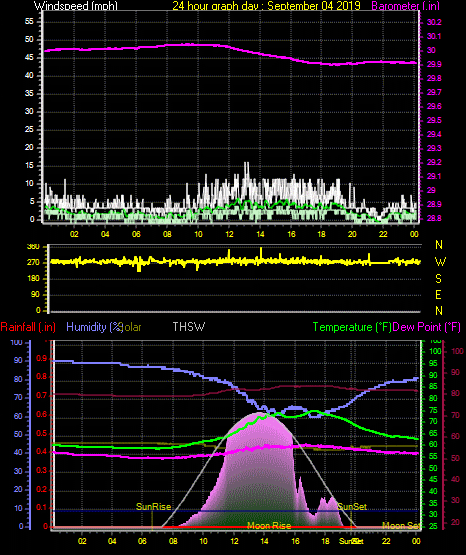Viewport: 466px width, 555px height.
Task: Click the W compass direction label
Action: pyautogui.click(x=440, y=262)
